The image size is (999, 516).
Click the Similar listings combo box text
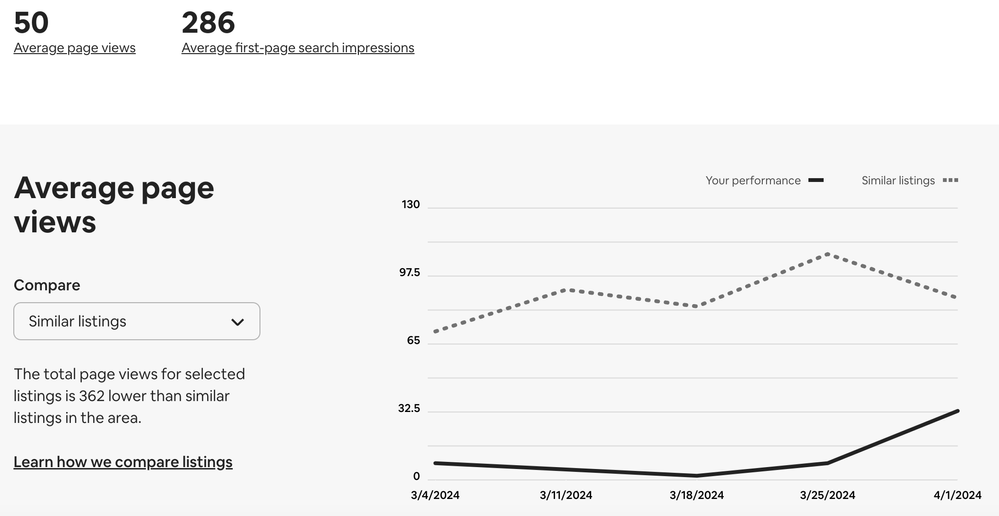click(78, 322)
